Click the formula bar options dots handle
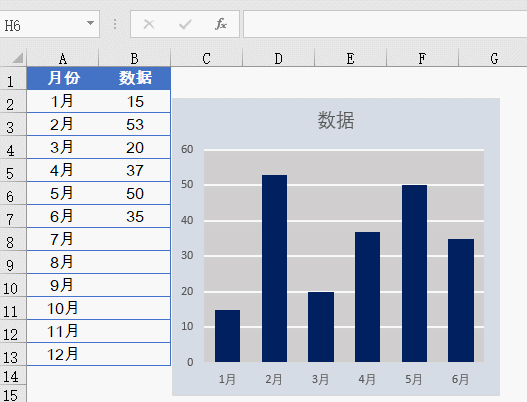The width and height of the screenshot is (527, 402). (x=115, y=24)
